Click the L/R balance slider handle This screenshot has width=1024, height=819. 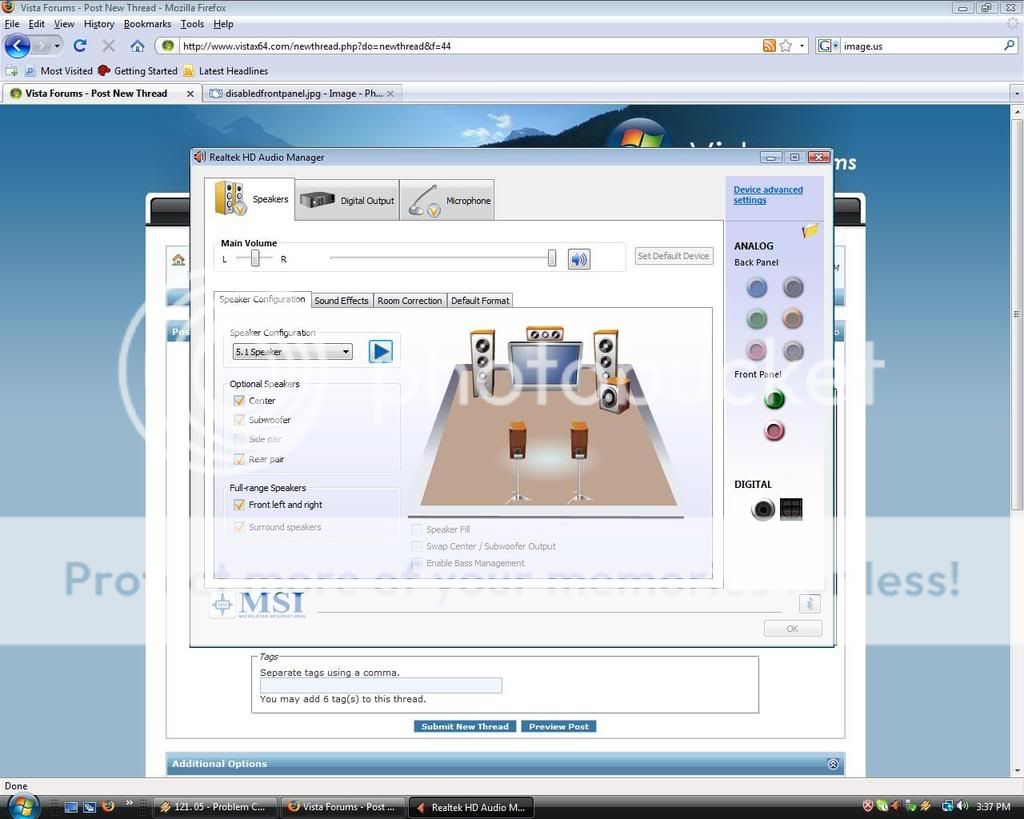coord(255,259)
